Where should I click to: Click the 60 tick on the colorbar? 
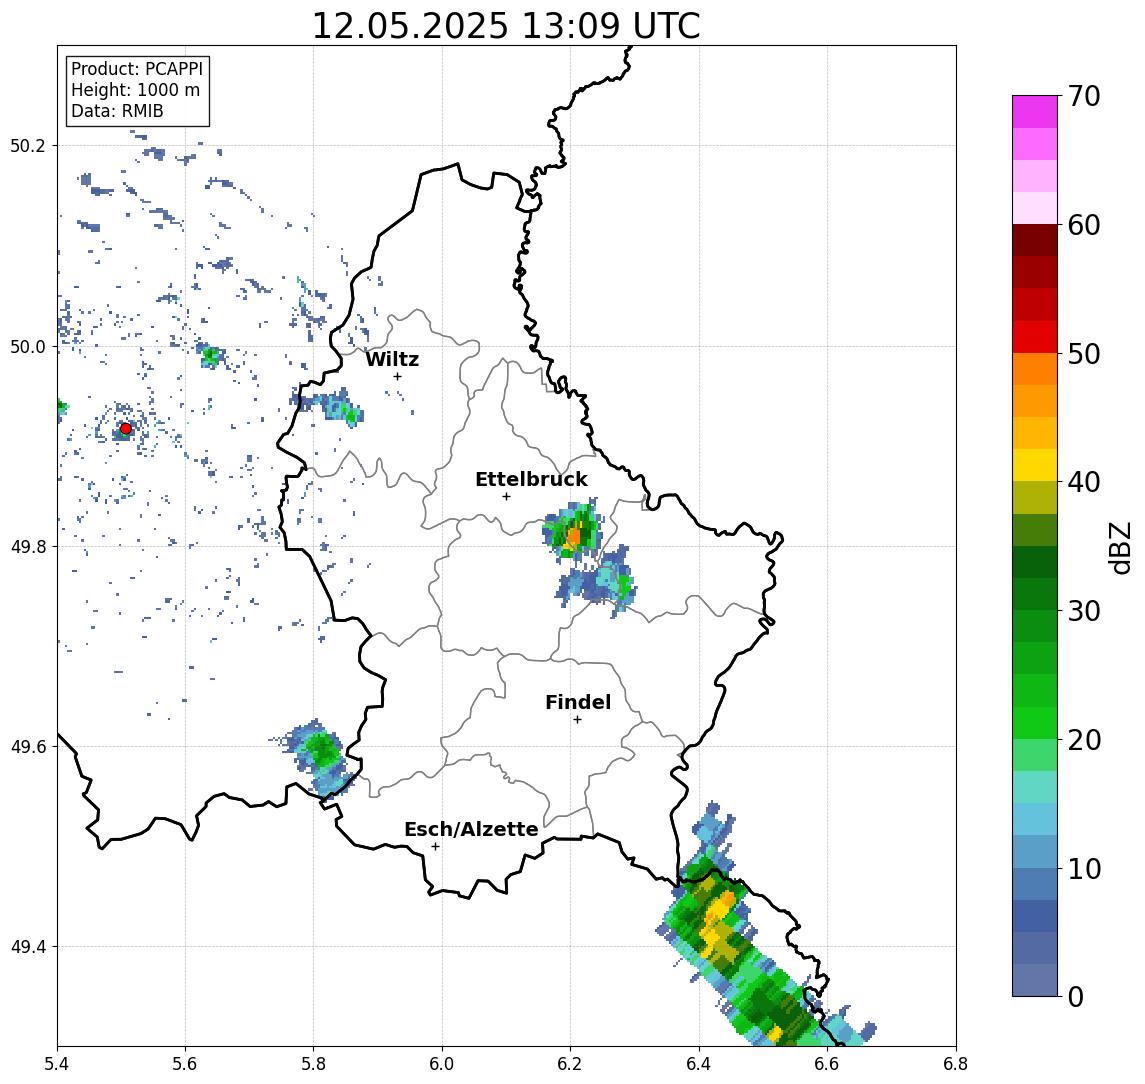pyautogui.click(x=1084, y=225)
